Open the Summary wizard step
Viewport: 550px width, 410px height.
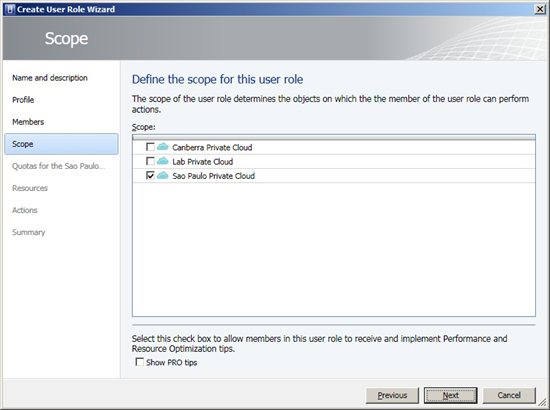(x=28, y=232)
